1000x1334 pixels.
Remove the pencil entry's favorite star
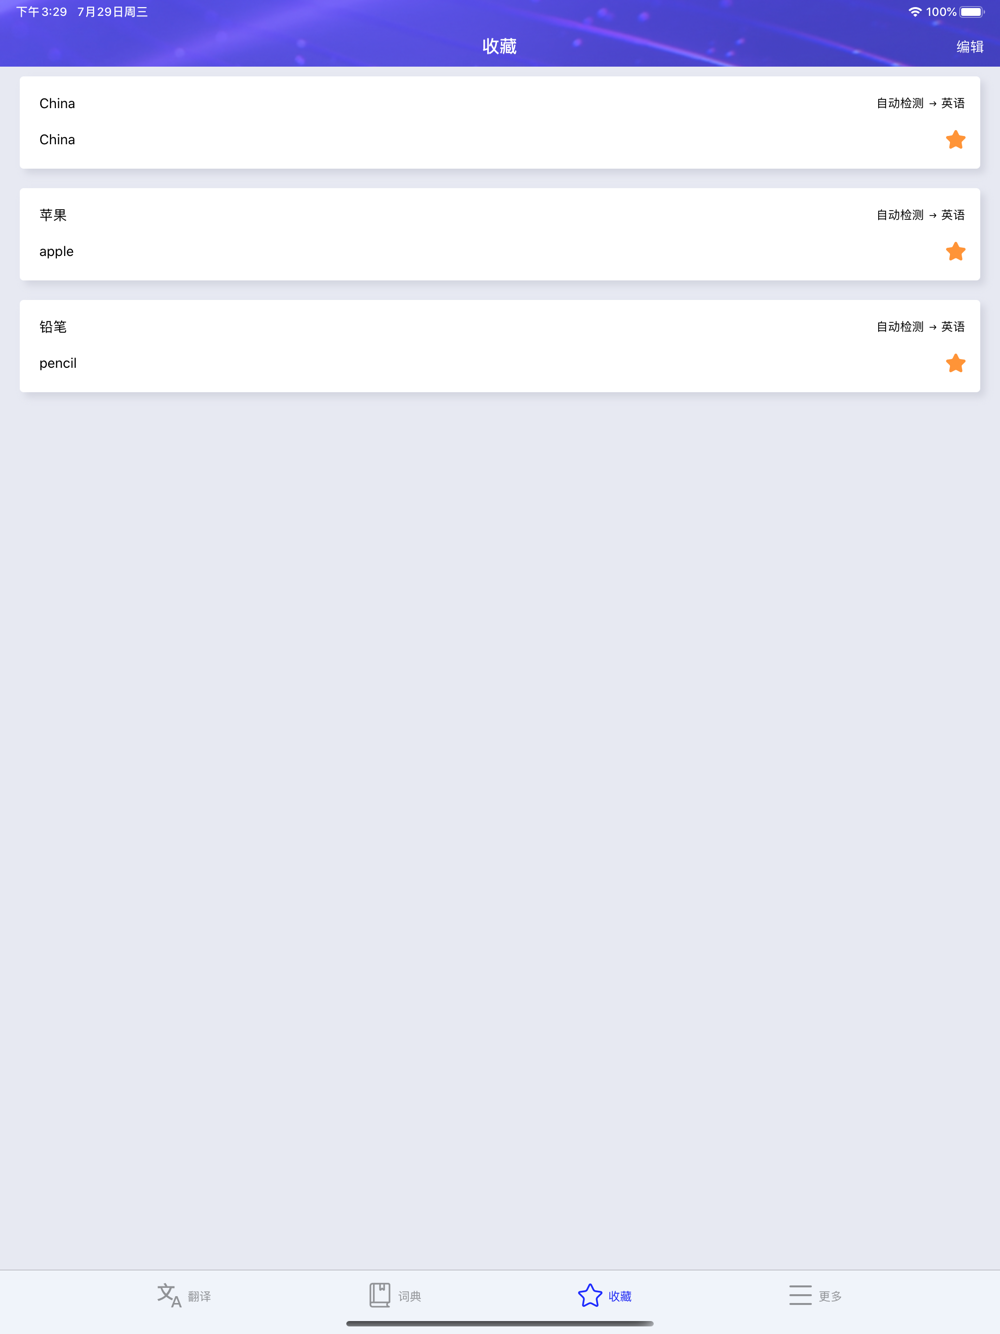pyautogui.click(x=955, y=364)
